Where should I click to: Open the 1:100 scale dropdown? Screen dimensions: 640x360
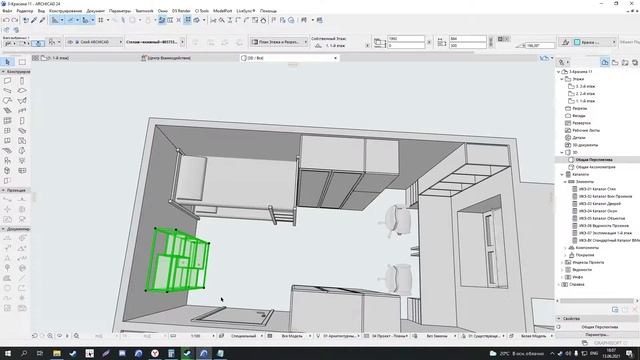click(196, 336)
